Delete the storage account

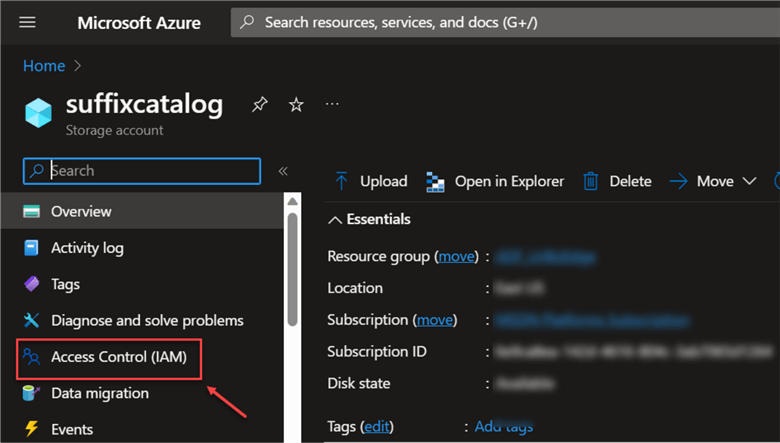tap(617, 181)
